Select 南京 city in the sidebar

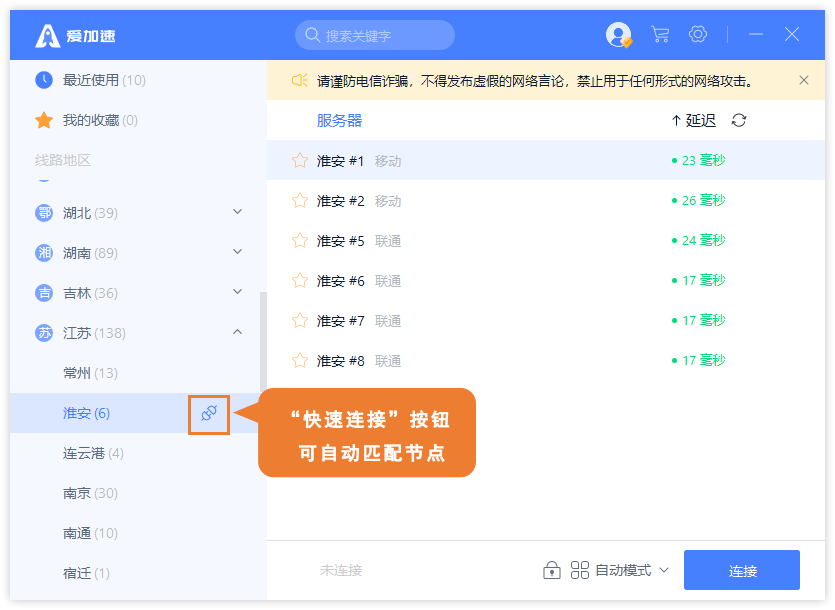(x=90, y=493)
